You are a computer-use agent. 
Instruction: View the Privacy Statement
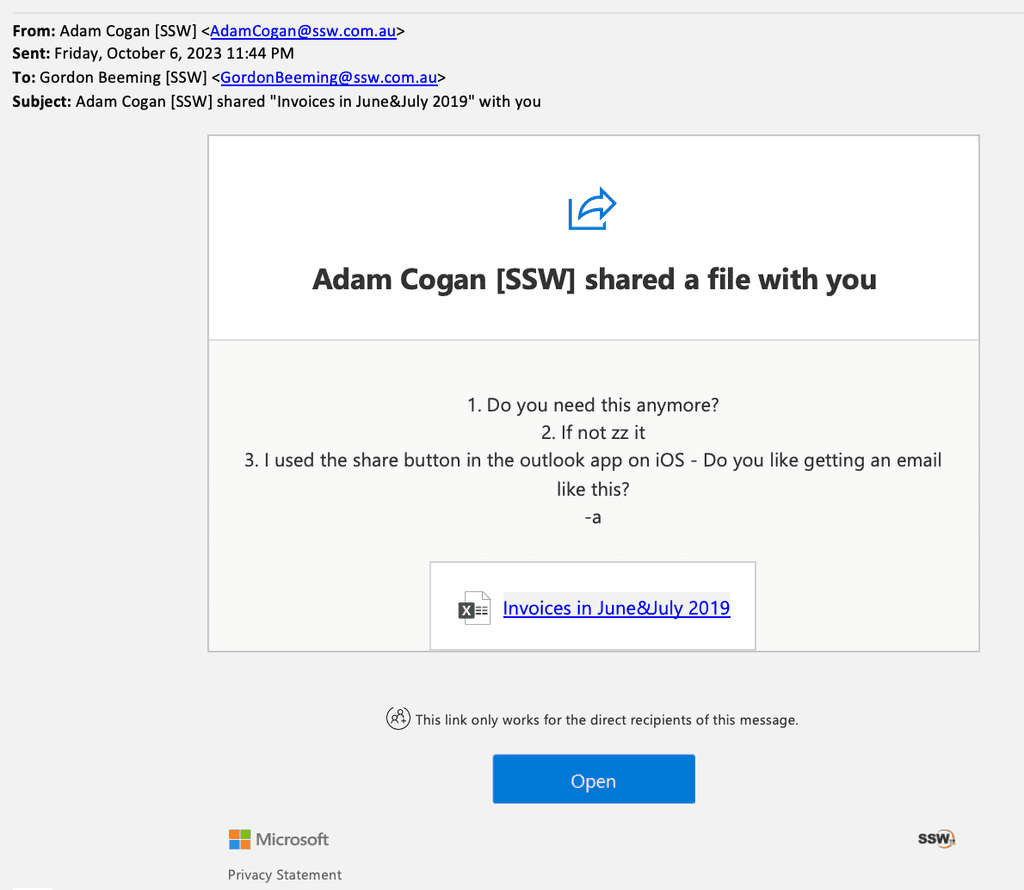[x=284, y=874]
